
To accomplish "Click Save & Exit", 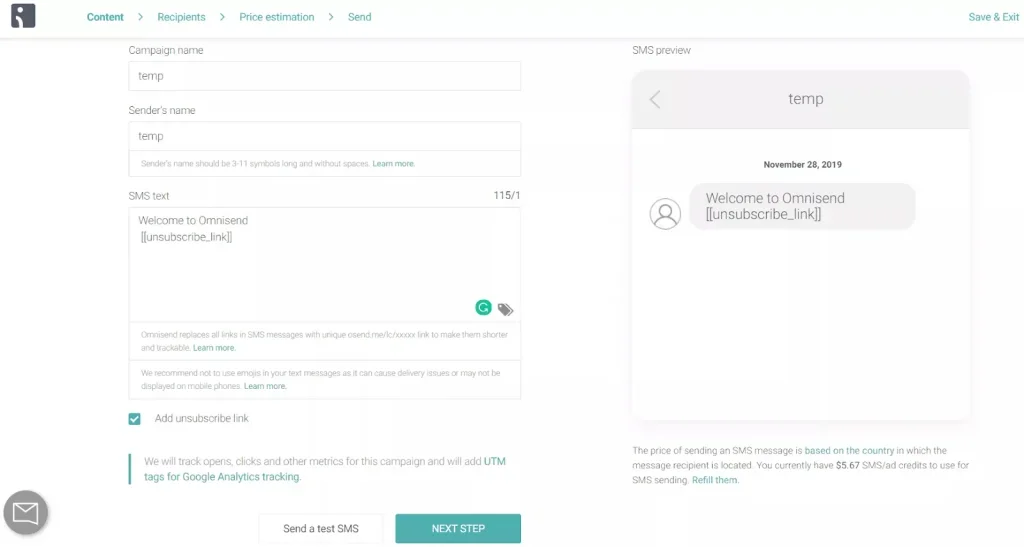I will pyautogui.click(x=993, y=17).
